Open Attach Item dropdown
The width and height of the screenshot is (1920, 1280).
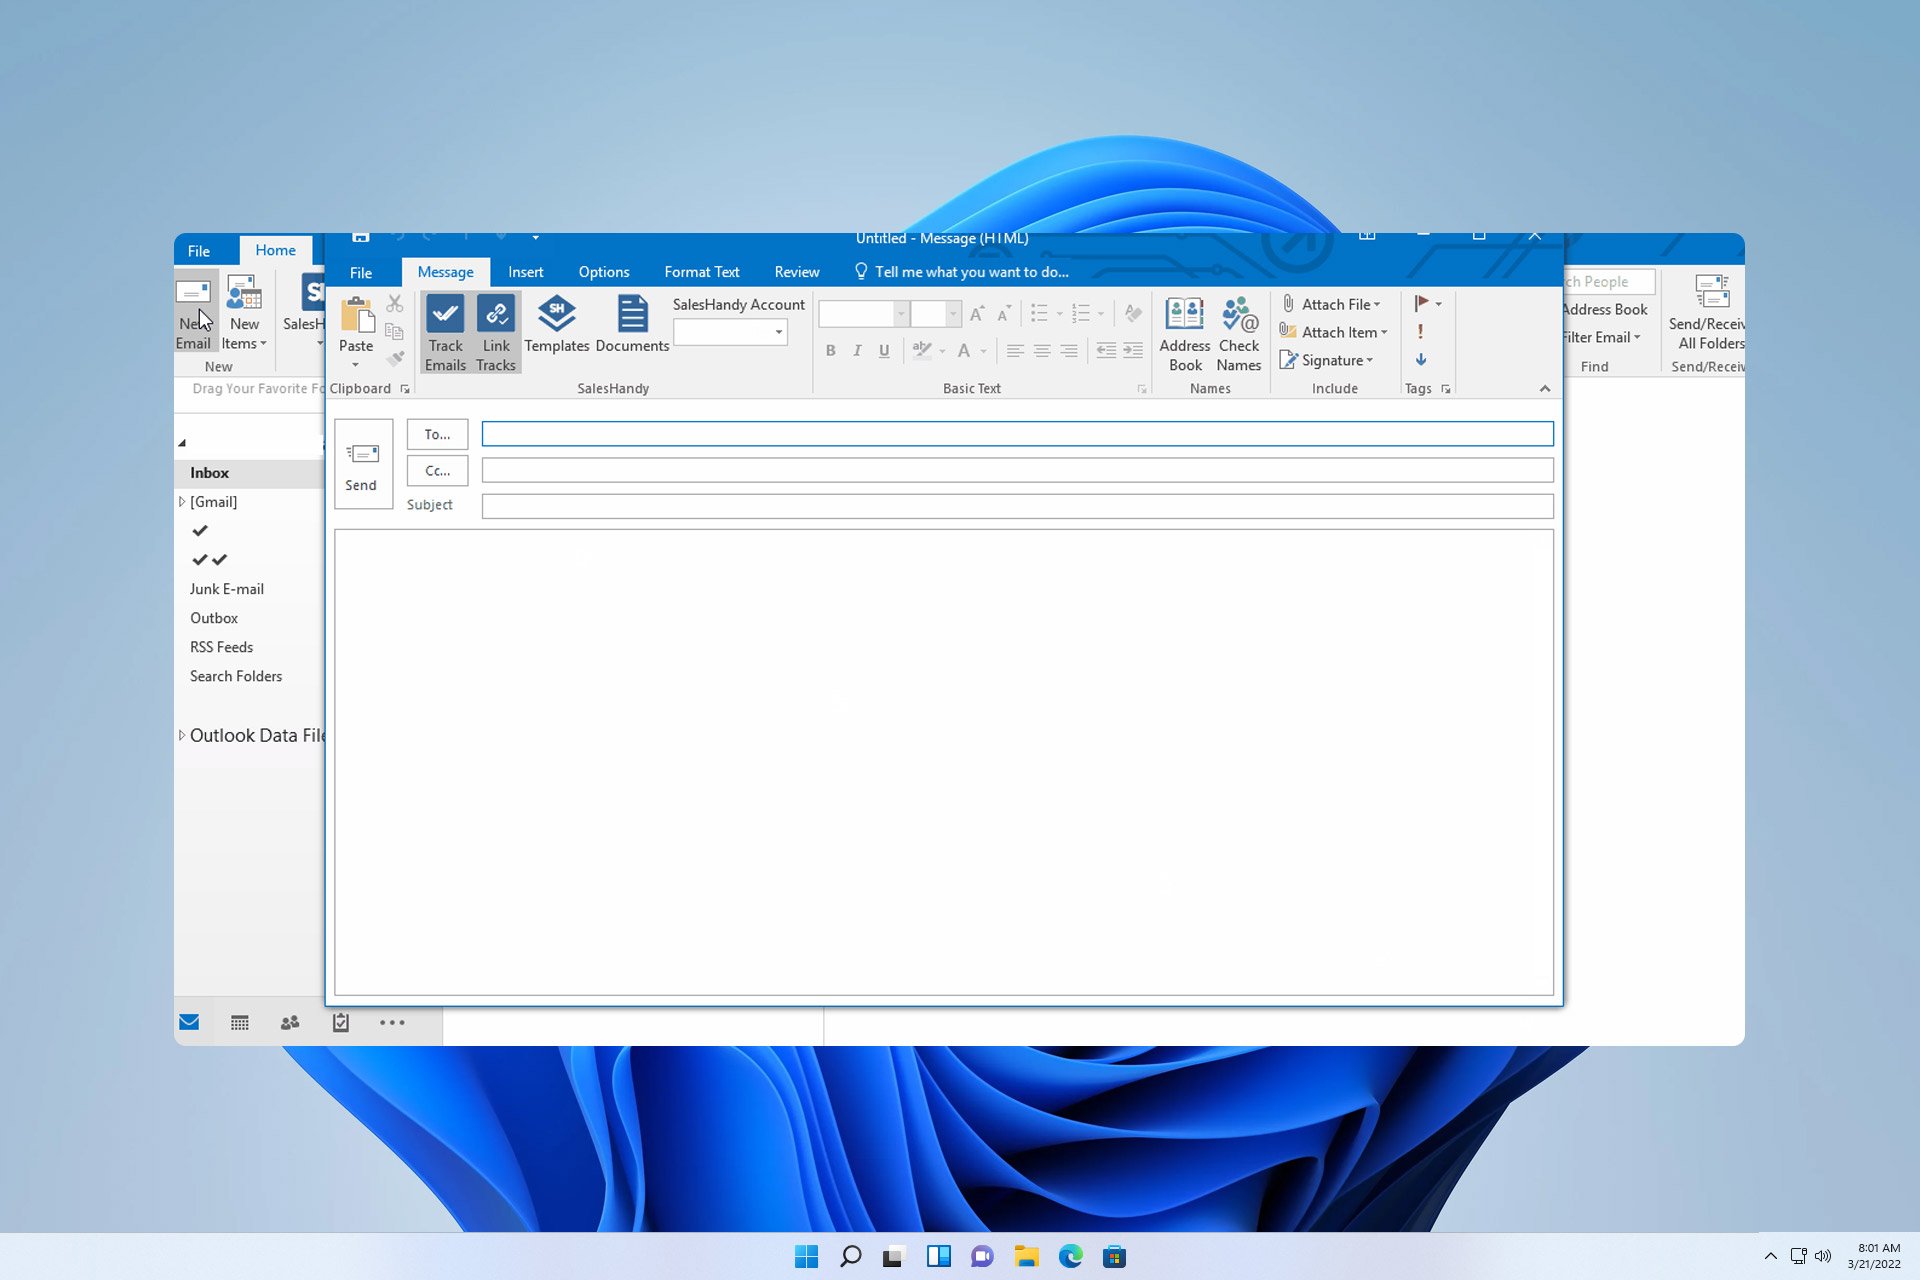pyautogui.click(x=1334, y=332)
